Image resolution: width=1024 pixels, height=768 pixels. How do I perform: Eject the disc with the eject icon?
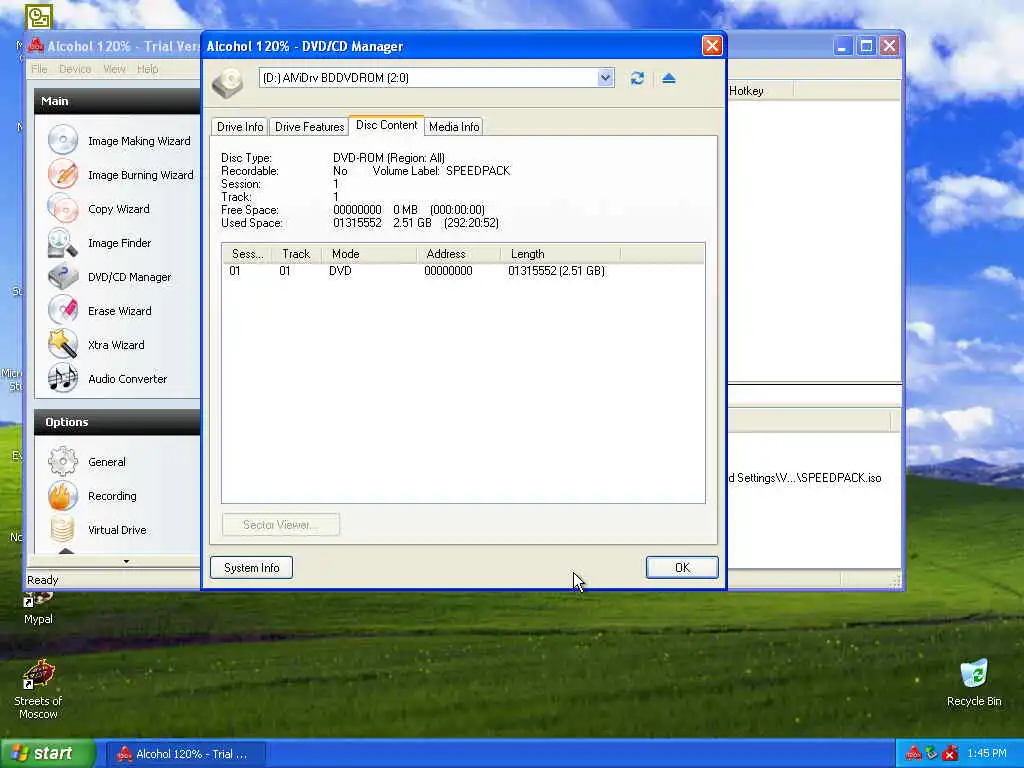click(668, 78)
